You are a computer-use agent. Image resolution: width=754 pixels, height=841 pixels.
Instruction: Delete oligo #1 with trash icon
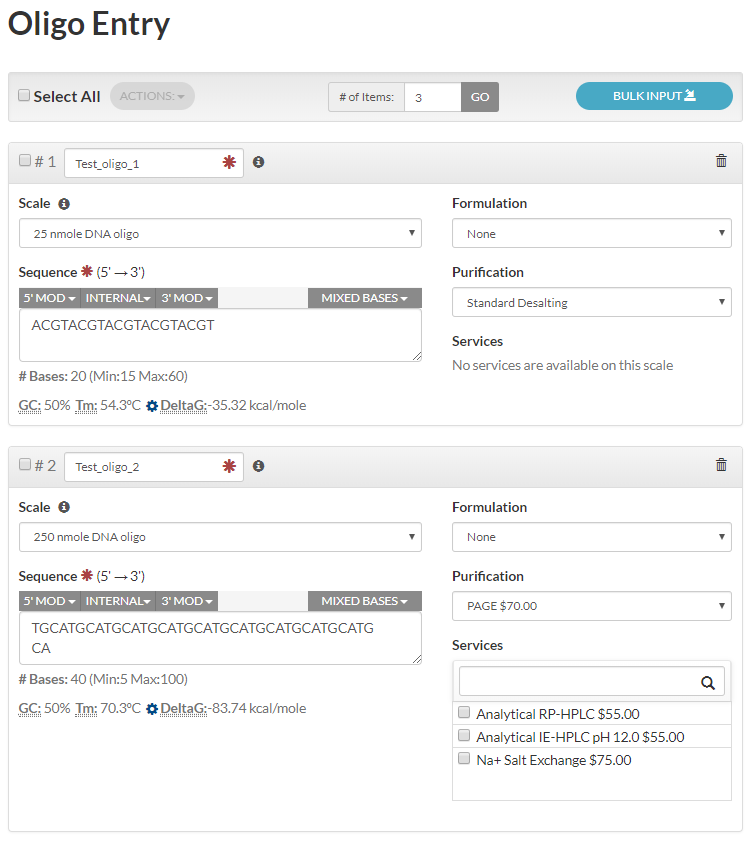(x=721, y=161)
